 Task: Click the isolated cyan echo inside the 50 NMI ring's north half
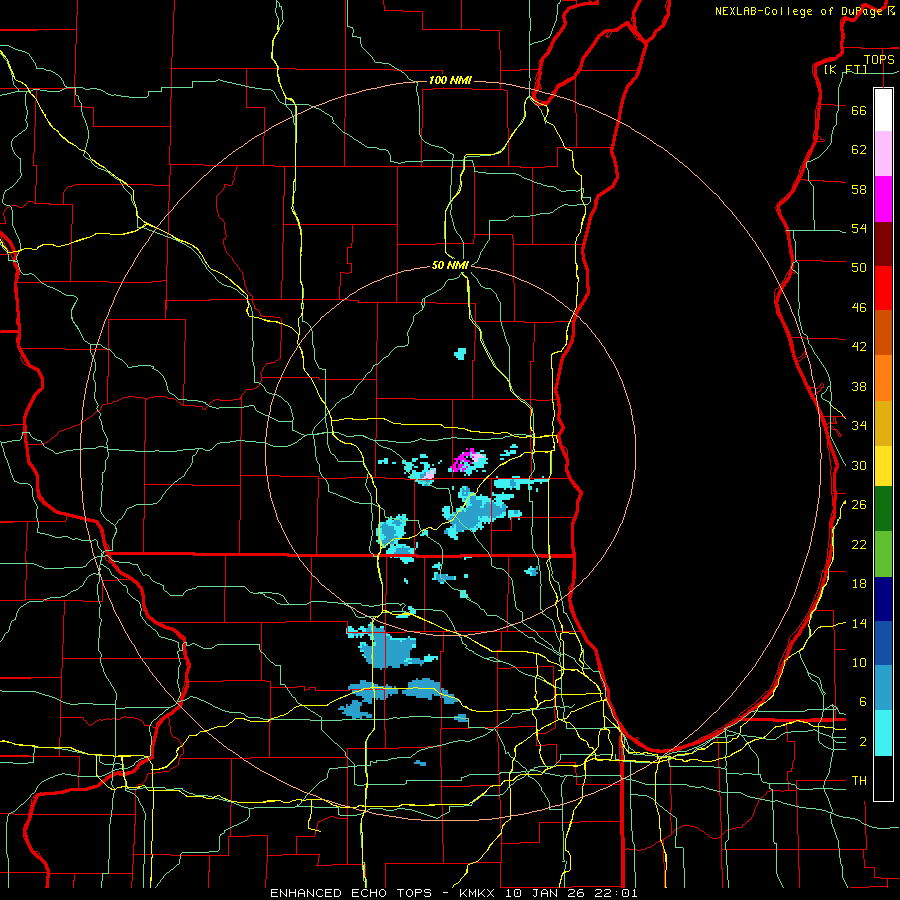[460, 354]
